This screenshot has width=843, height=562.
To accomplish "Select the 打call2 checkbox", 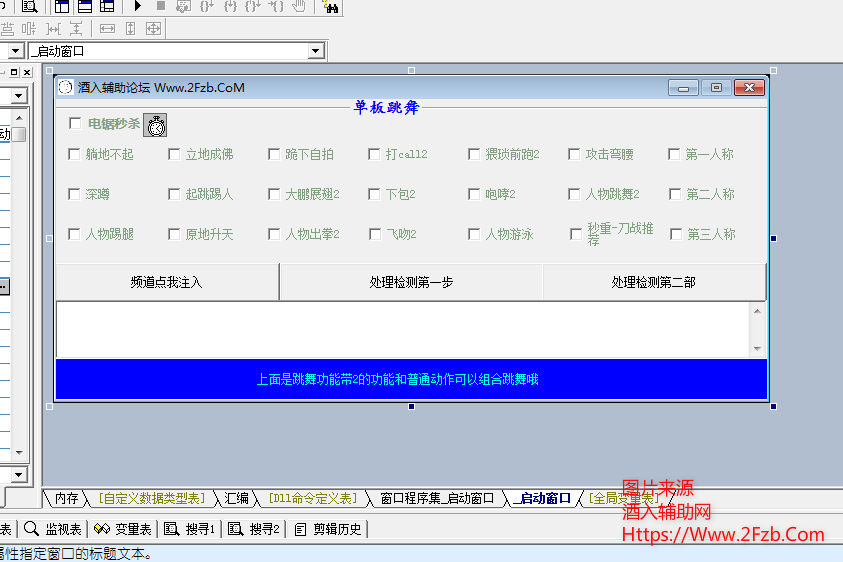I will pyautogui.click(x=374, y=154).
